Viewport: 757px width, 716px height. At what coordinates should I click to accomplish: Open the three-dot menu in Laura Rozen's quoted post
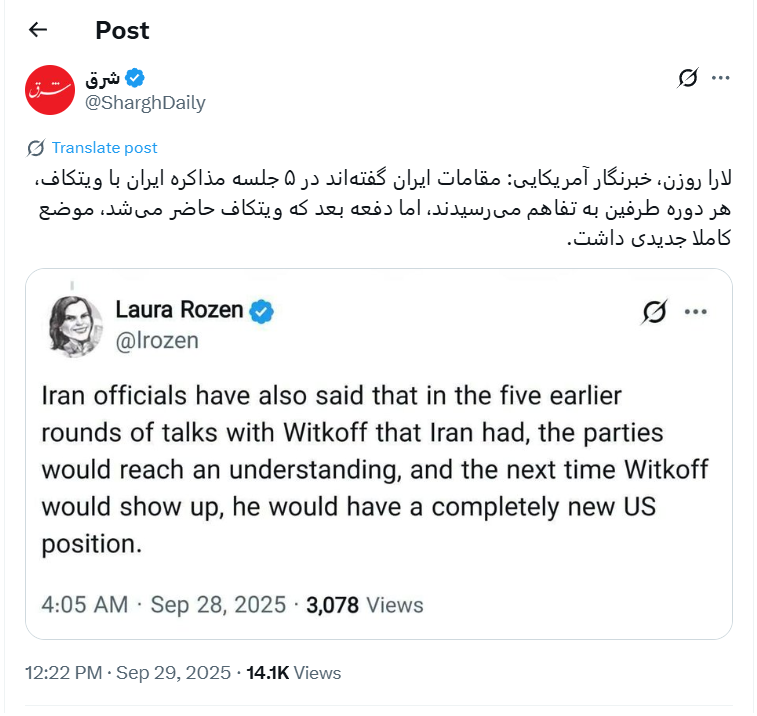tap(695, 312)
